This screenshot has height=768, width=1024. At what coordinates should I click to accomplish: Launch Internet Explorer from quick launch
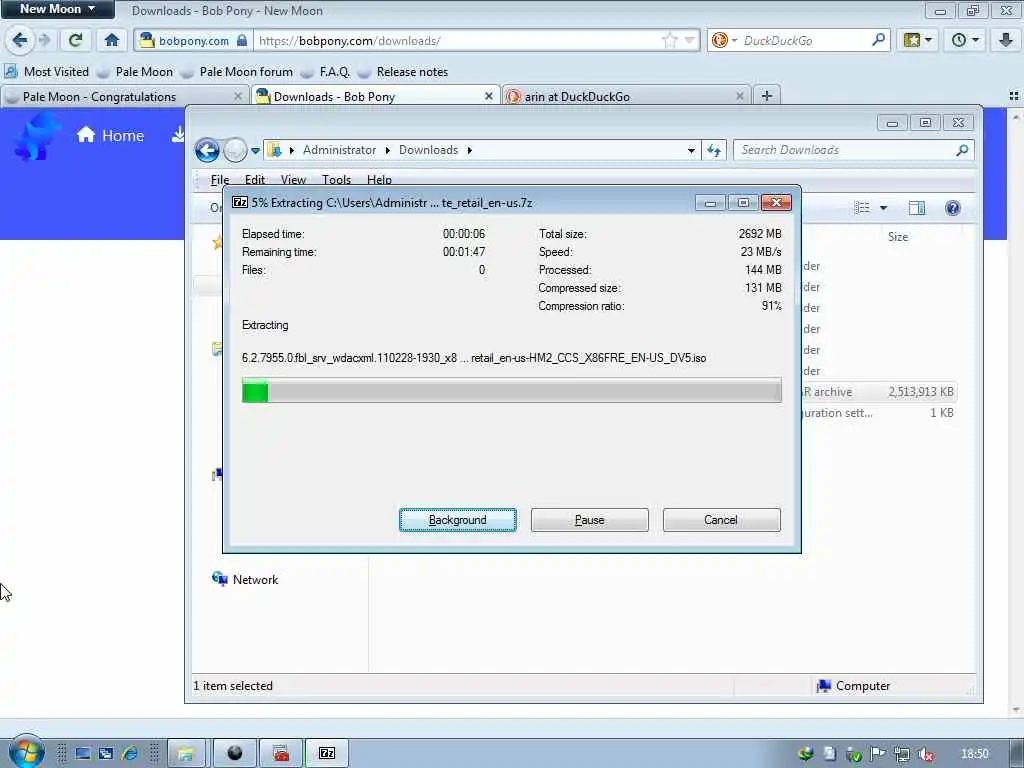click(130, 754)
